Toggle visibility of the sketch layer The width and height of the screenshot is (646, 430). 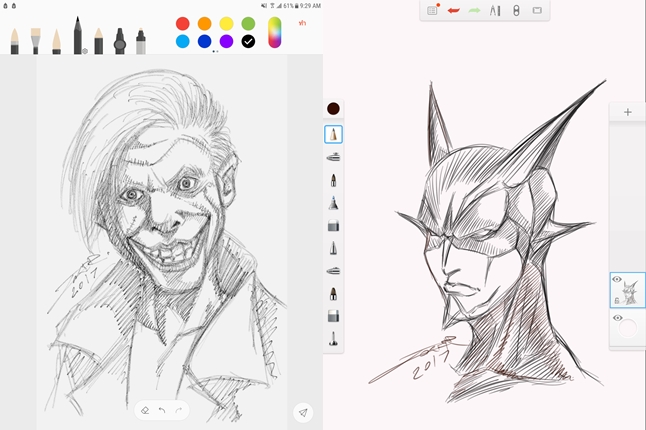(616, 280)
